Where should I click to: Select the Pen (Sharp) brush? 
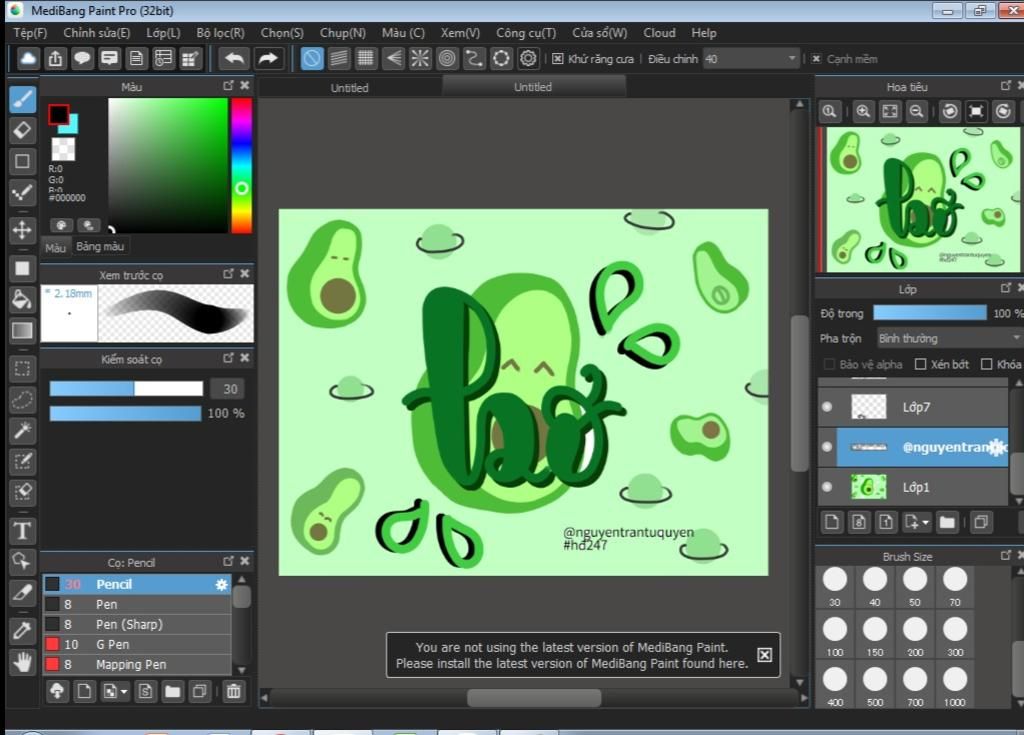[x=137, y=624]
